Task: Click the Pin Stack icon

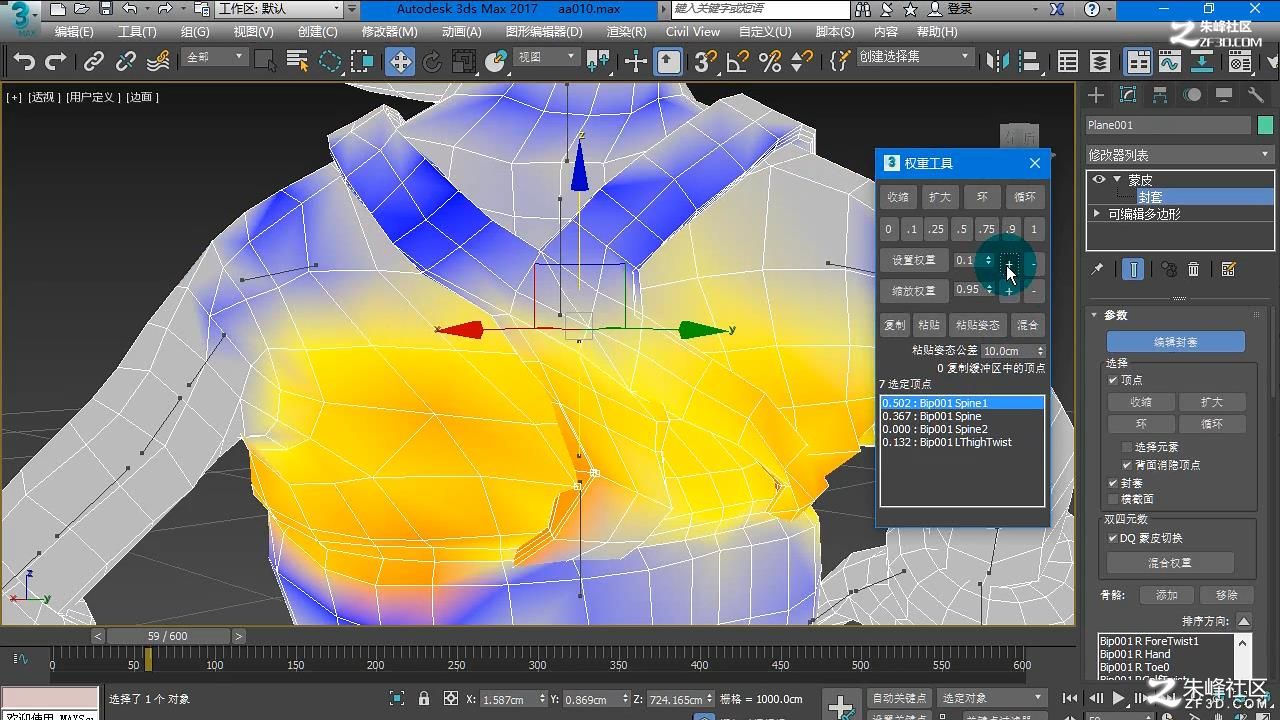Action: coord(1097,269)
